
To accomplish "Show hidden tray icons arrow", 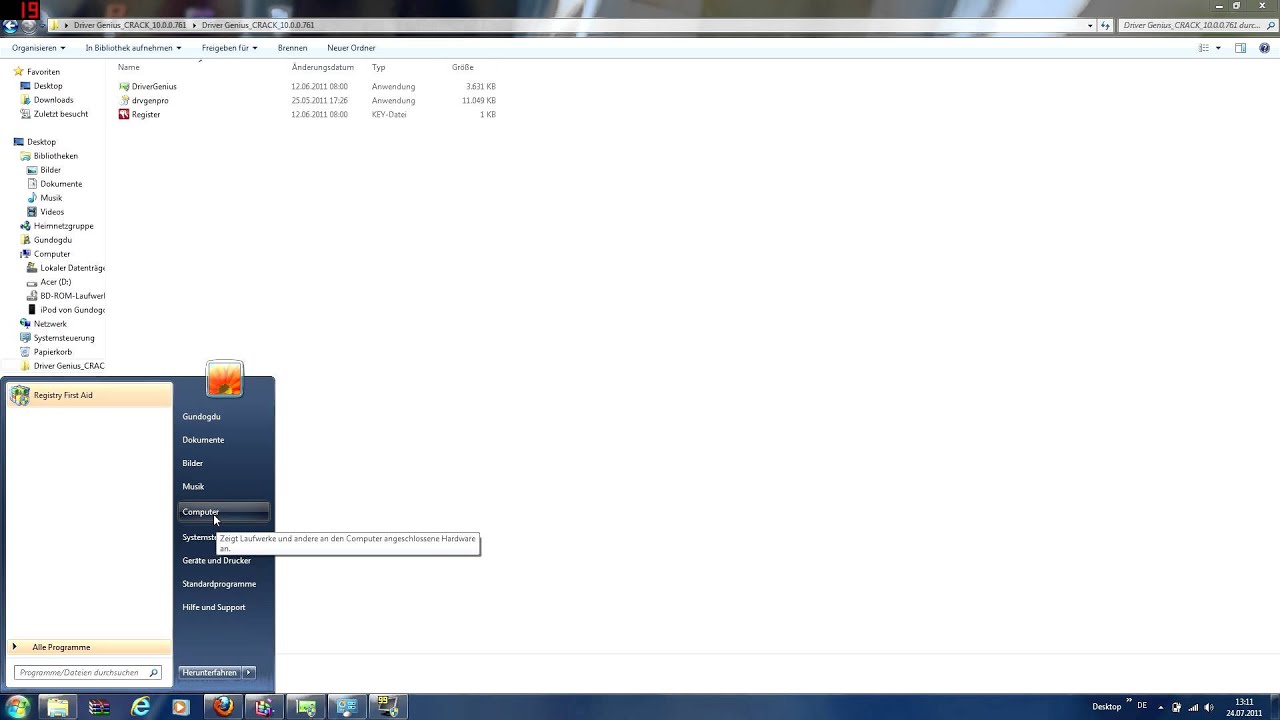I will pyautogui.click(x=1159, y=707).
